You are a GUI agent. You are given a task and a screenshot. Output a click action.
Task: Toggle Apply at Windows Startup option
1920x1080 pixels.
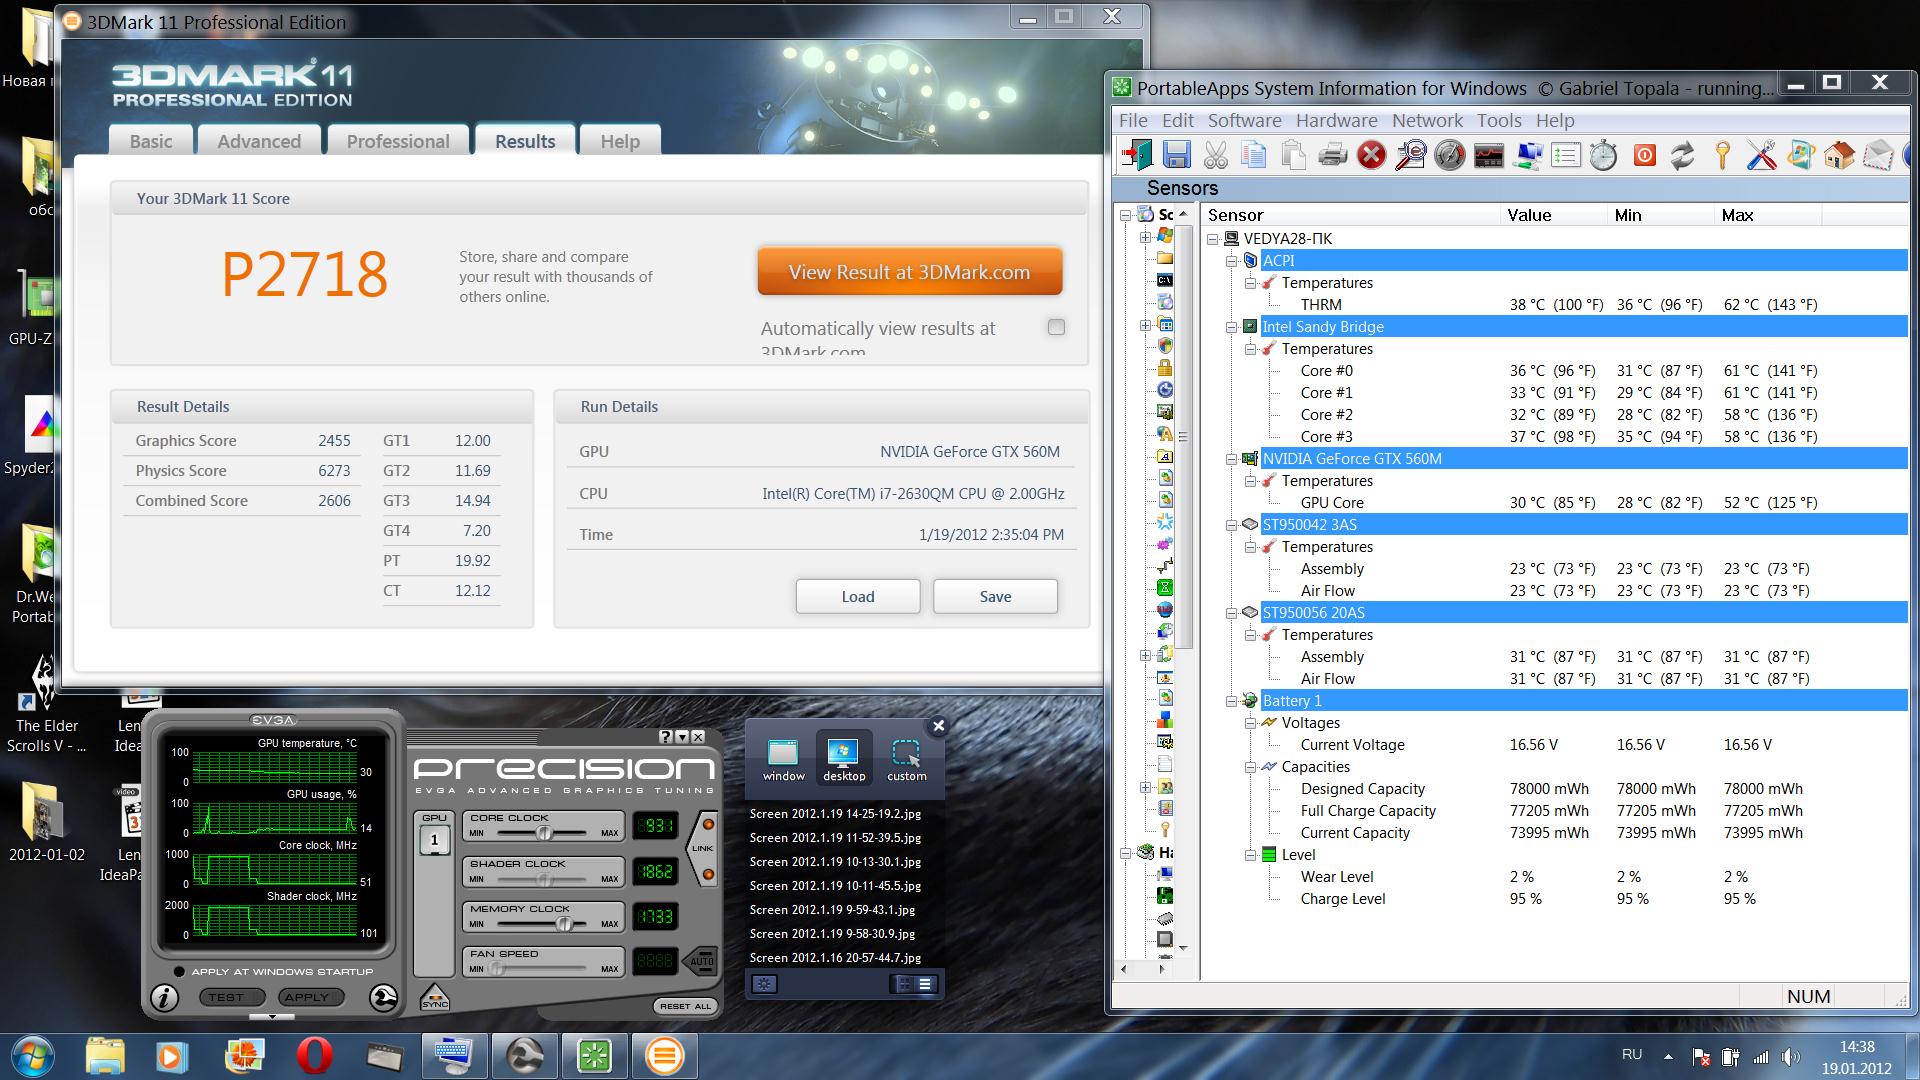pos(179,971)
